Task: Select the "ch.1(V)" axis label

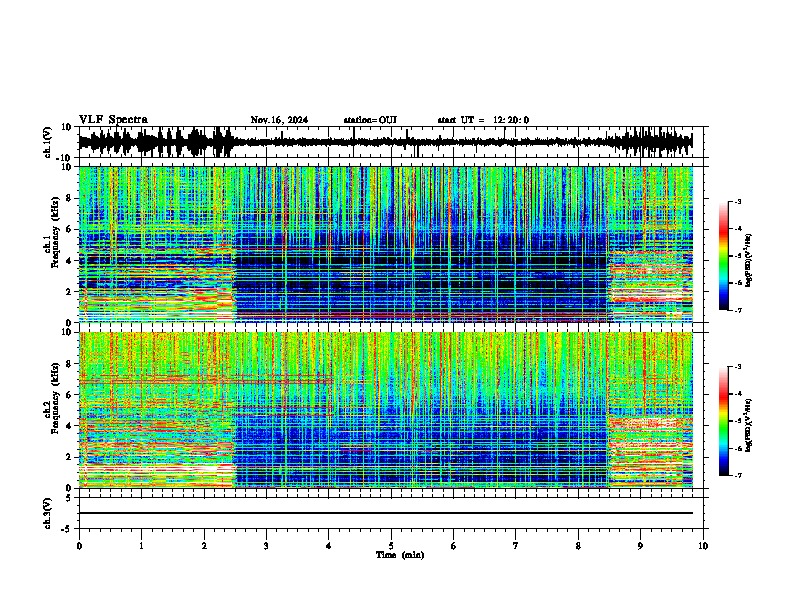Action: [47, 142]
